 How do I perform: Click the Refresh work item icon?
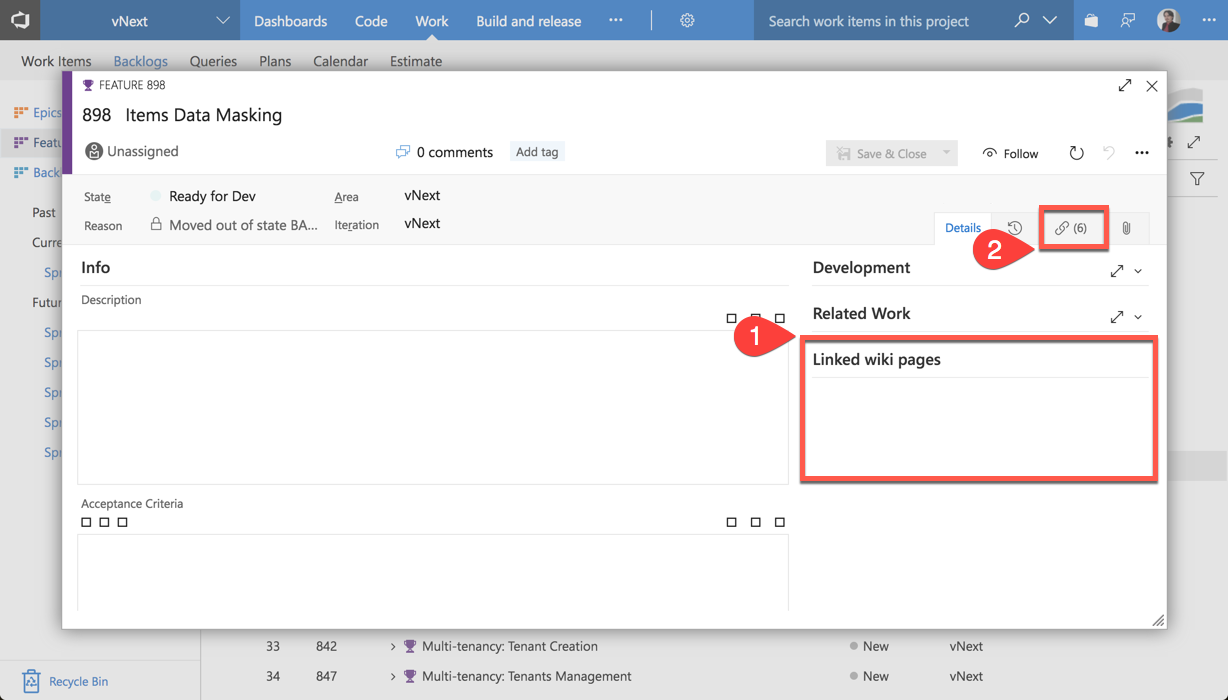point(1076,153)
